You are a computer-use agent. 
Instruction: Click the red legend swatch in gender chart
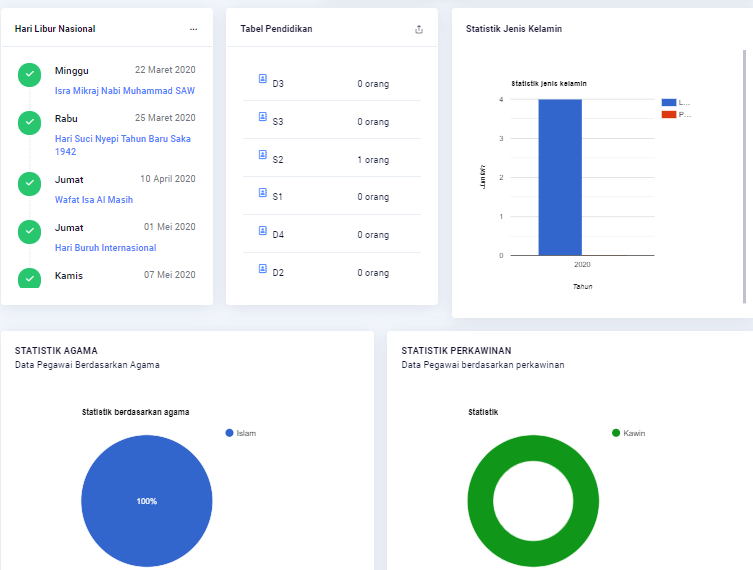pos(669,115)
